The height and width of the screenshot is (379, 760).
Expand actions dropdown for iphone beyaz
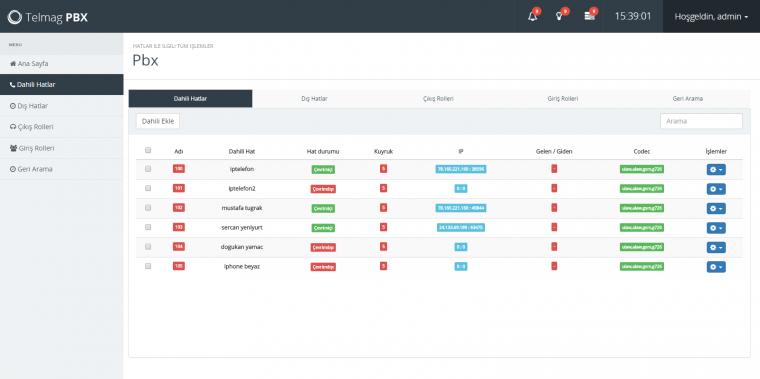click(x=716, y=267)
